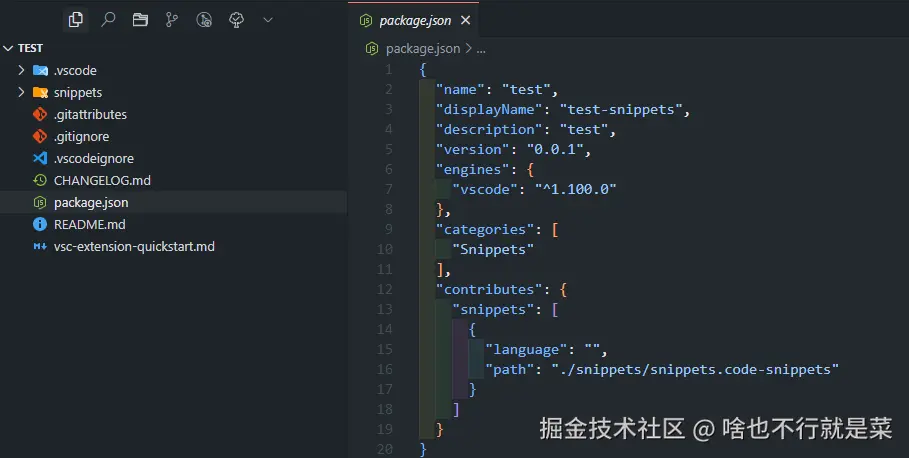Screen dimensions: 909x458
Task: Collapse the TEST root folder
Action: (8, 48)
